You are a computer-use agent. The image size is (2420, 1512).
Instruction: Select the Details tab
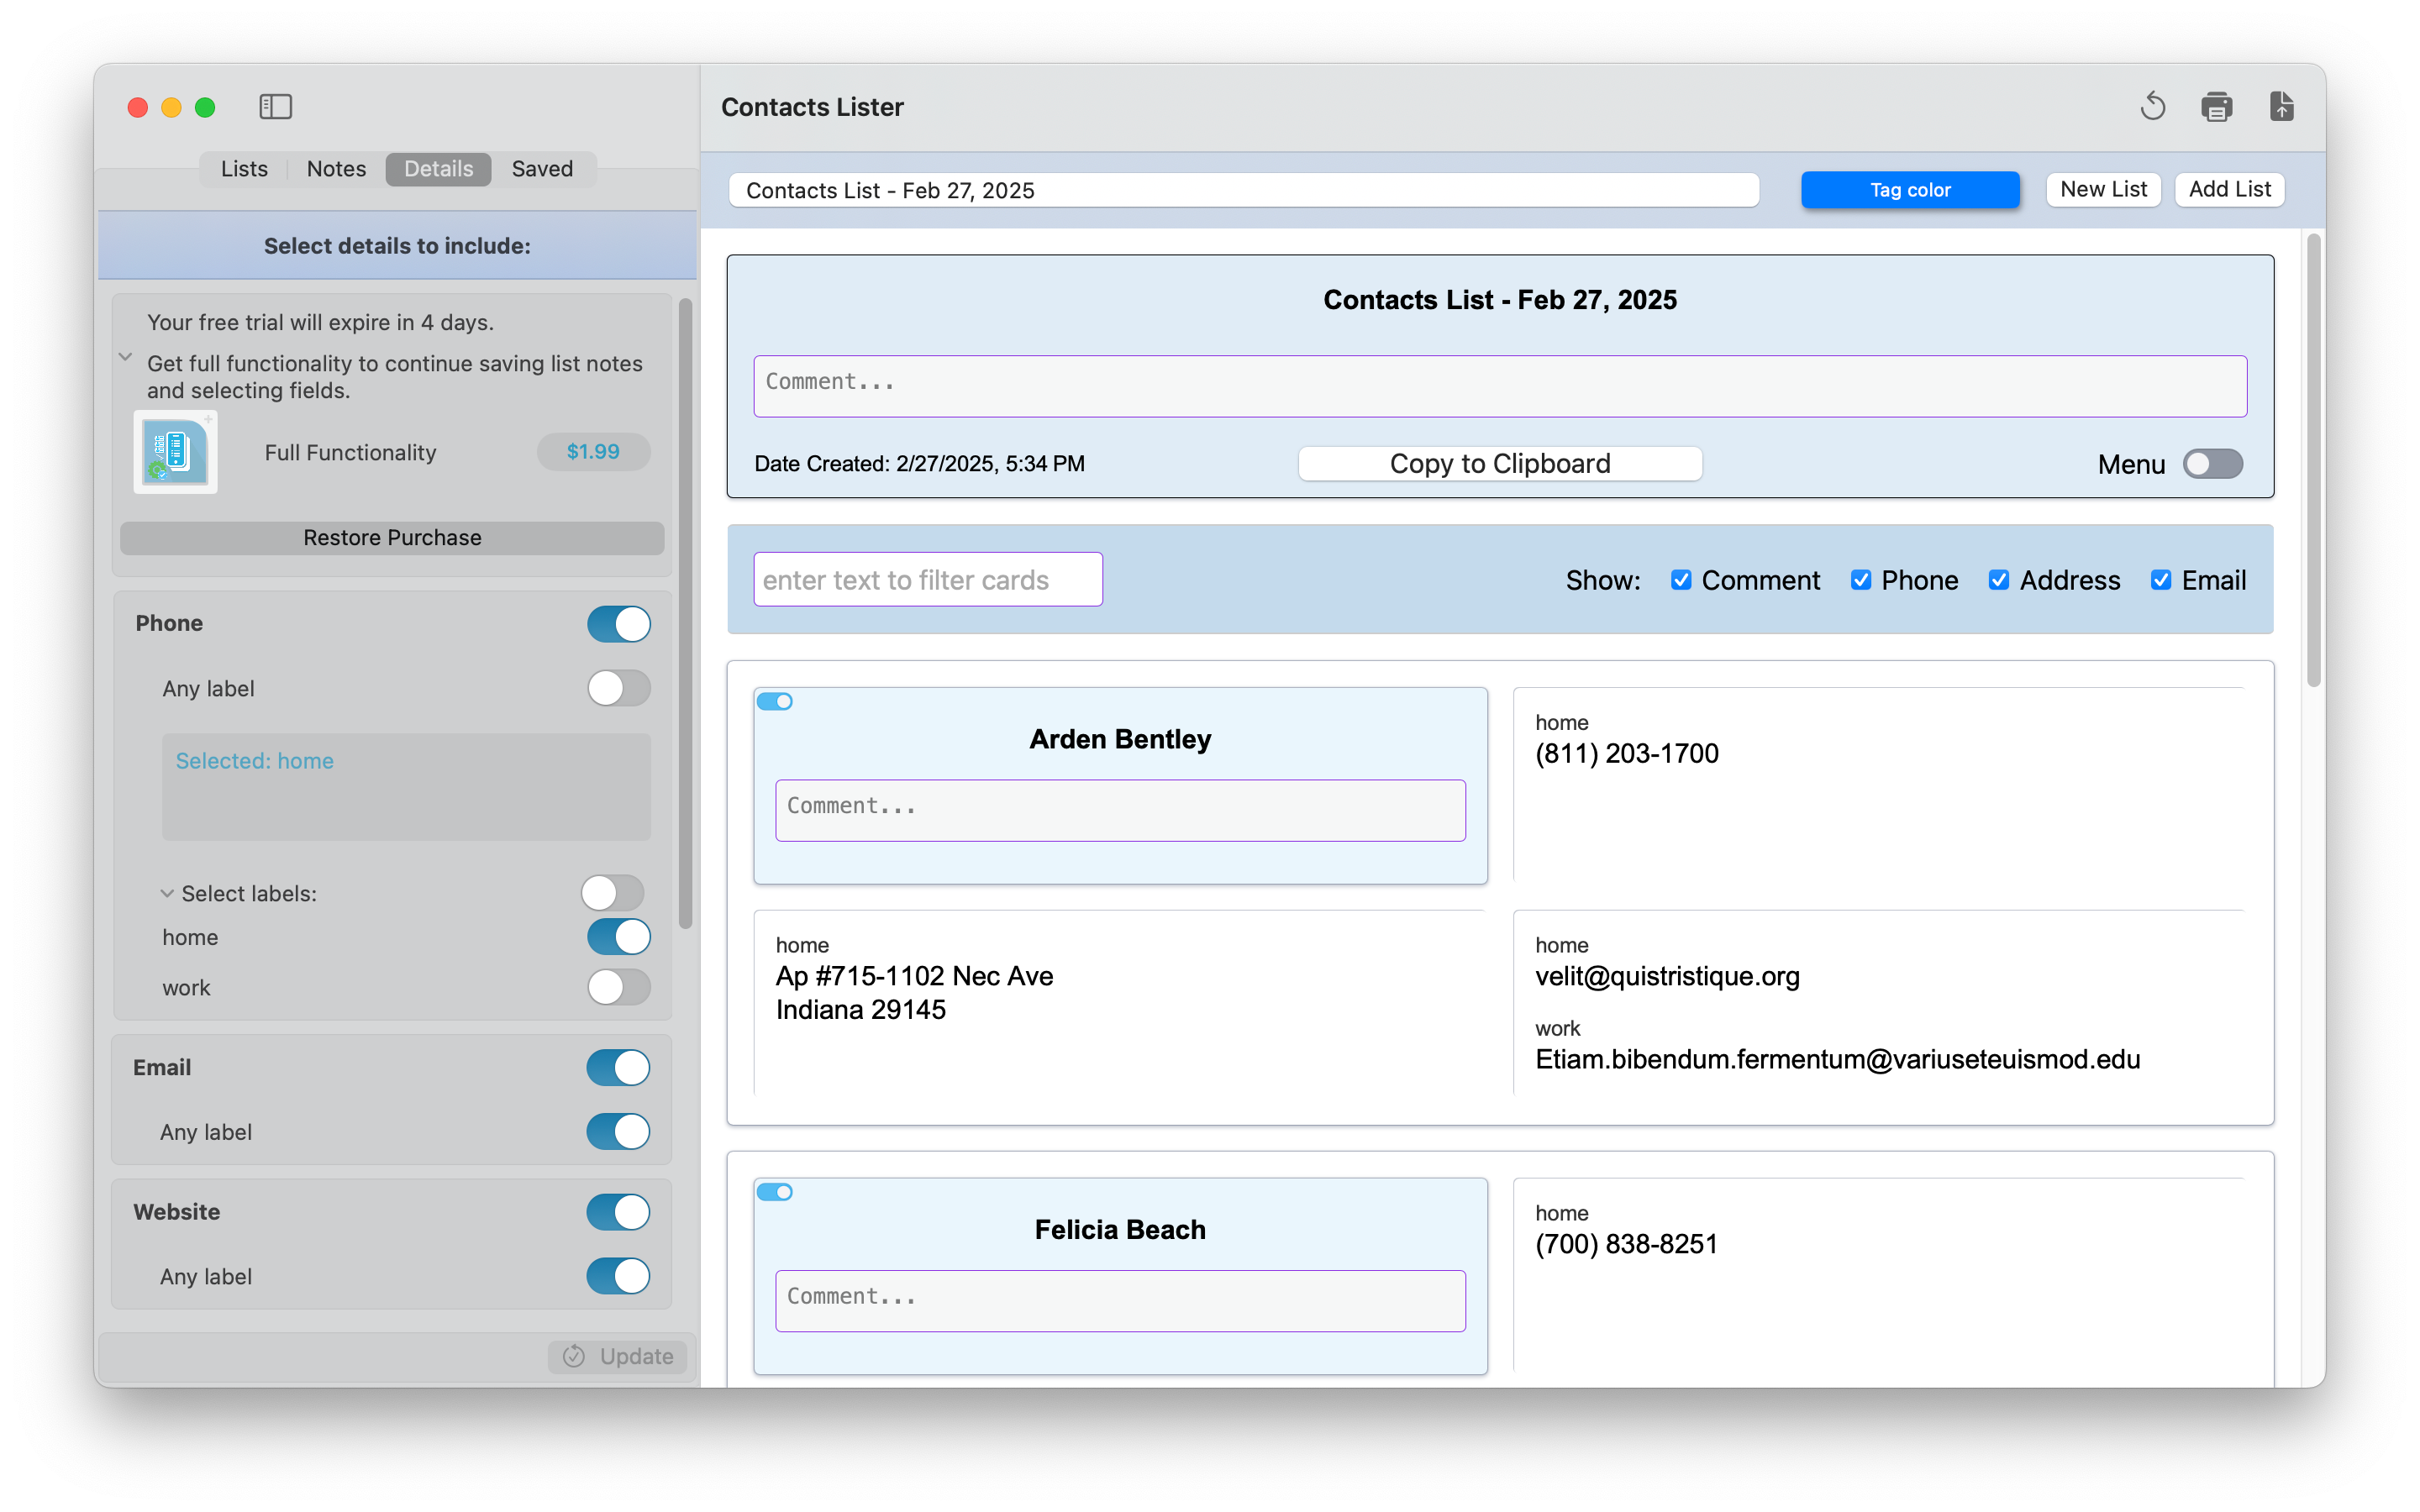click(x=438, y=169)
